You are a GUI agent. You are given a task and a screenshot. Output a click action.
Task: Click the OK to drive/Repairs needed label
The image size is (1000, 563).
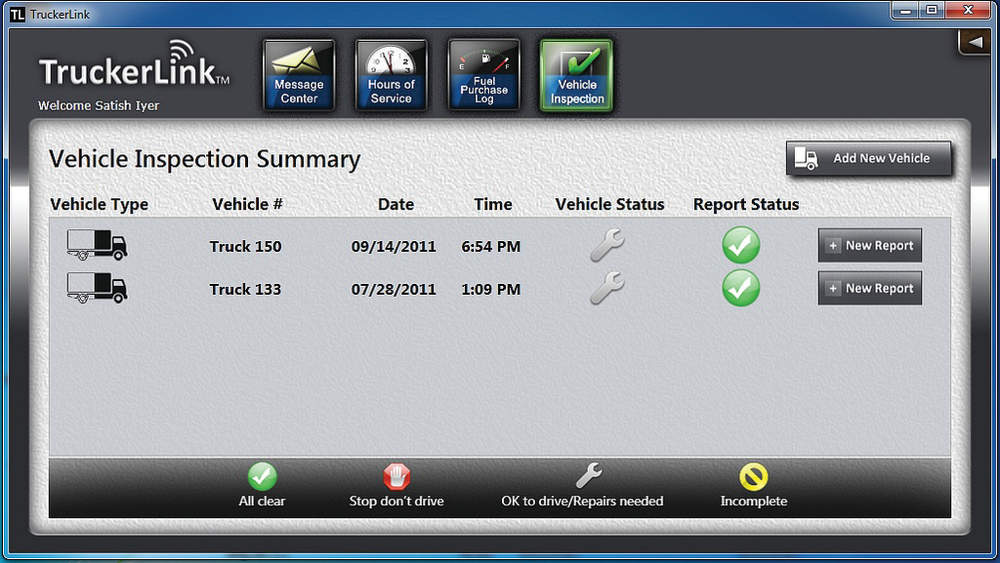point(582,501)
